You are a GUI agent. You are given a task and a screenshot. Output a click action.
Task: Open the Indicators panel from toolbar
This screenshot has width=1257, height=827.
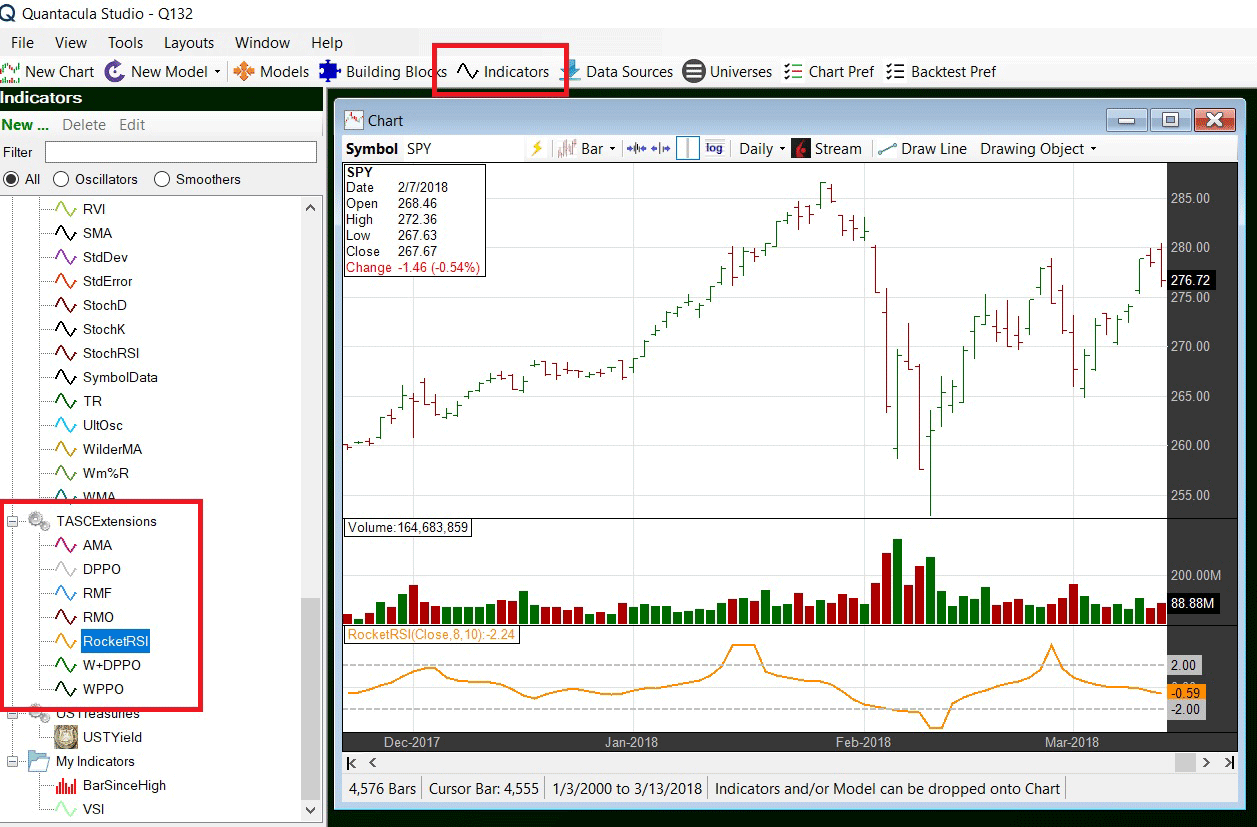[503, 72]
